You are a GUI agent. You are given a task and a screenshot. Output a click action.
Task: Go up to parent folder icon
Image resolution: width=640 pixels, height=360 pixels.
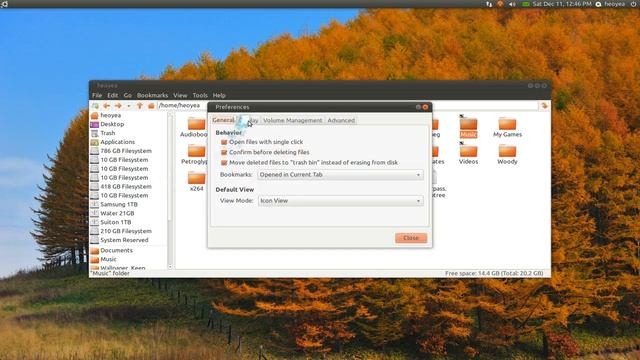[140, 106]
